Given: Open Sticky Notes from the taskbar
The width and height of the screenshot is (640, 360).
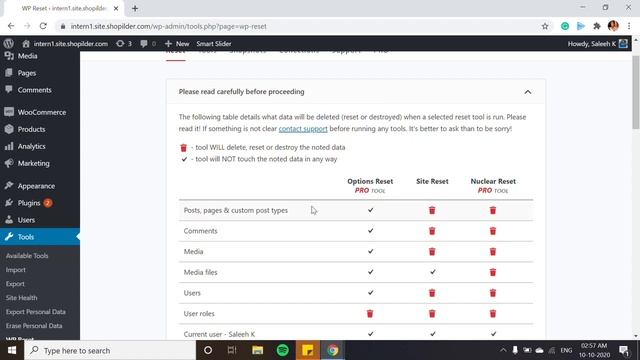Looking at the screenshot, I should point(307,350).
